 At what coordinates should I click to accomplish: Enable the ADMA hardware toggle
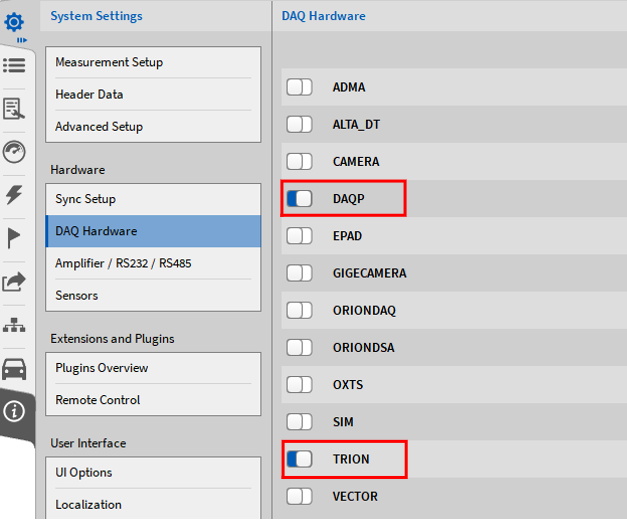click(x=299, y=87)
